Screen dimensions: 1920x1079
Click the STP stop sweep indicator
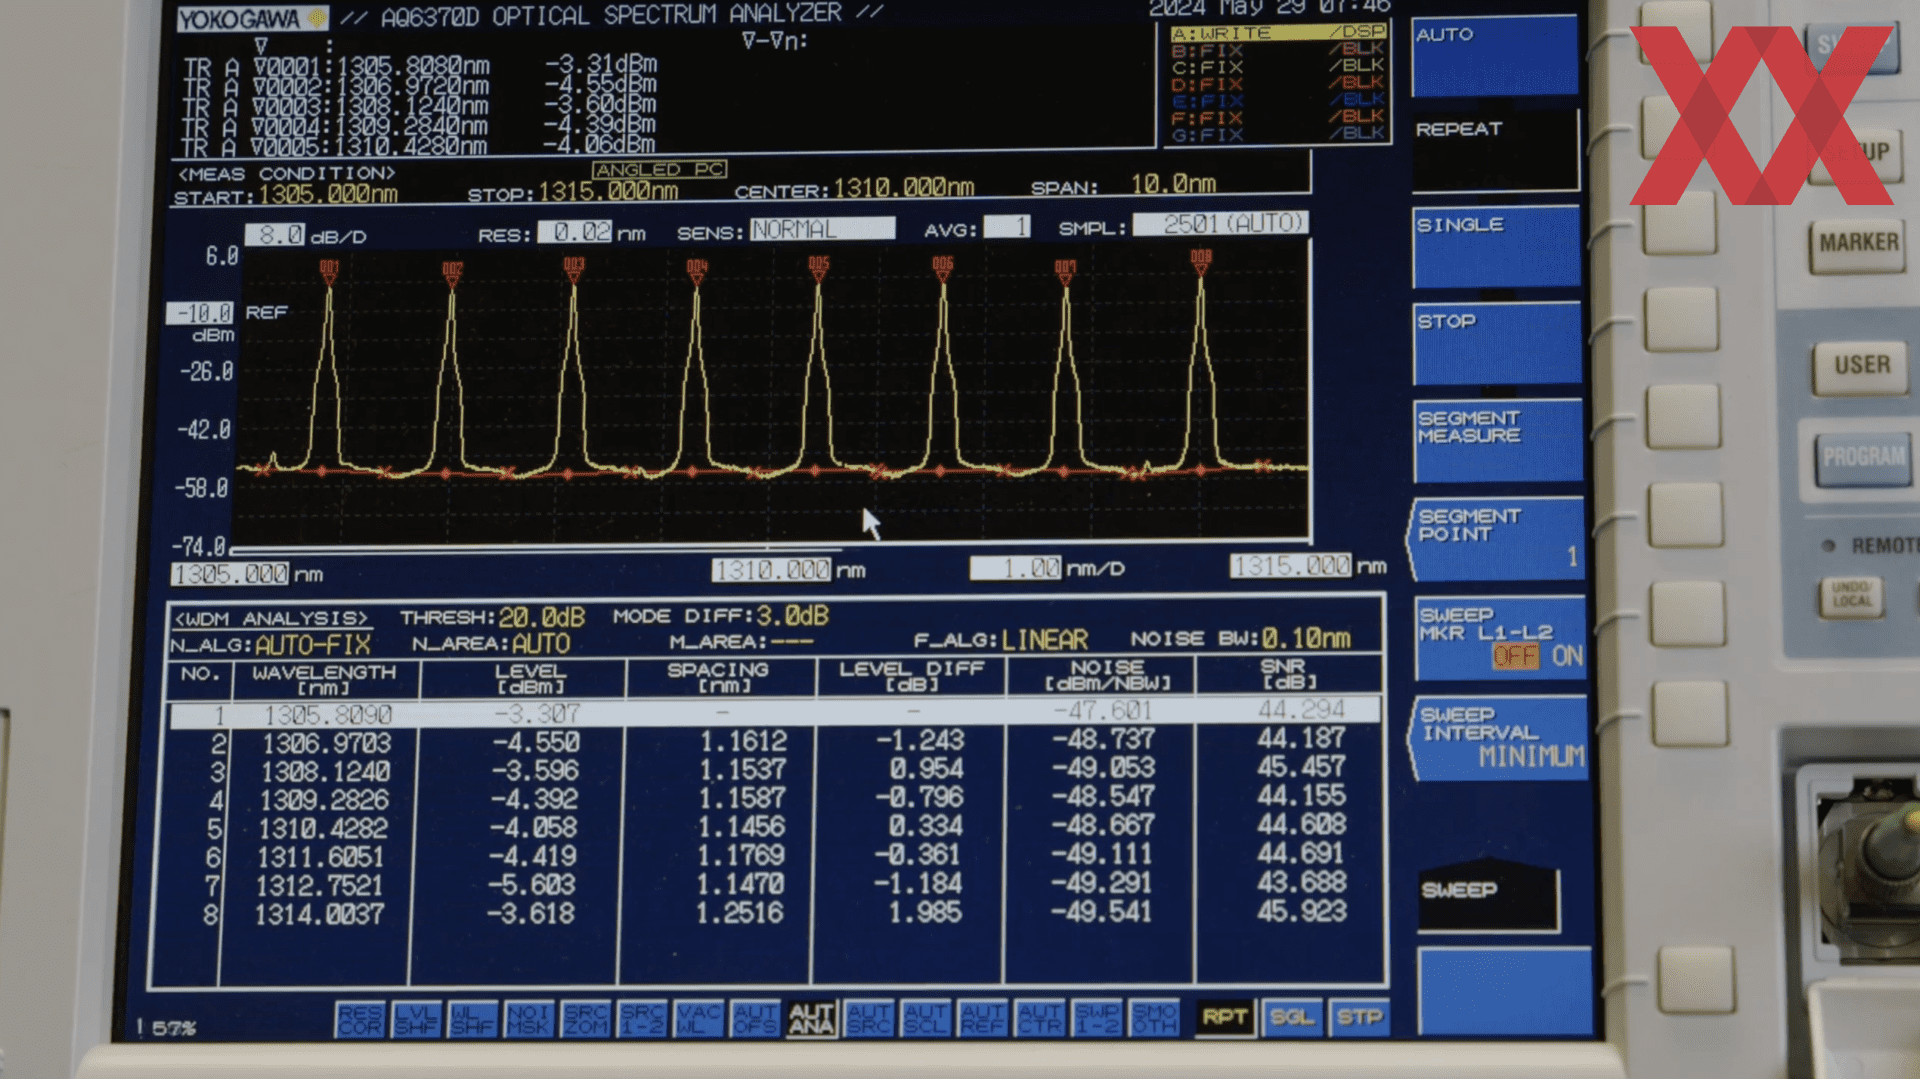pos(1359,1017)
